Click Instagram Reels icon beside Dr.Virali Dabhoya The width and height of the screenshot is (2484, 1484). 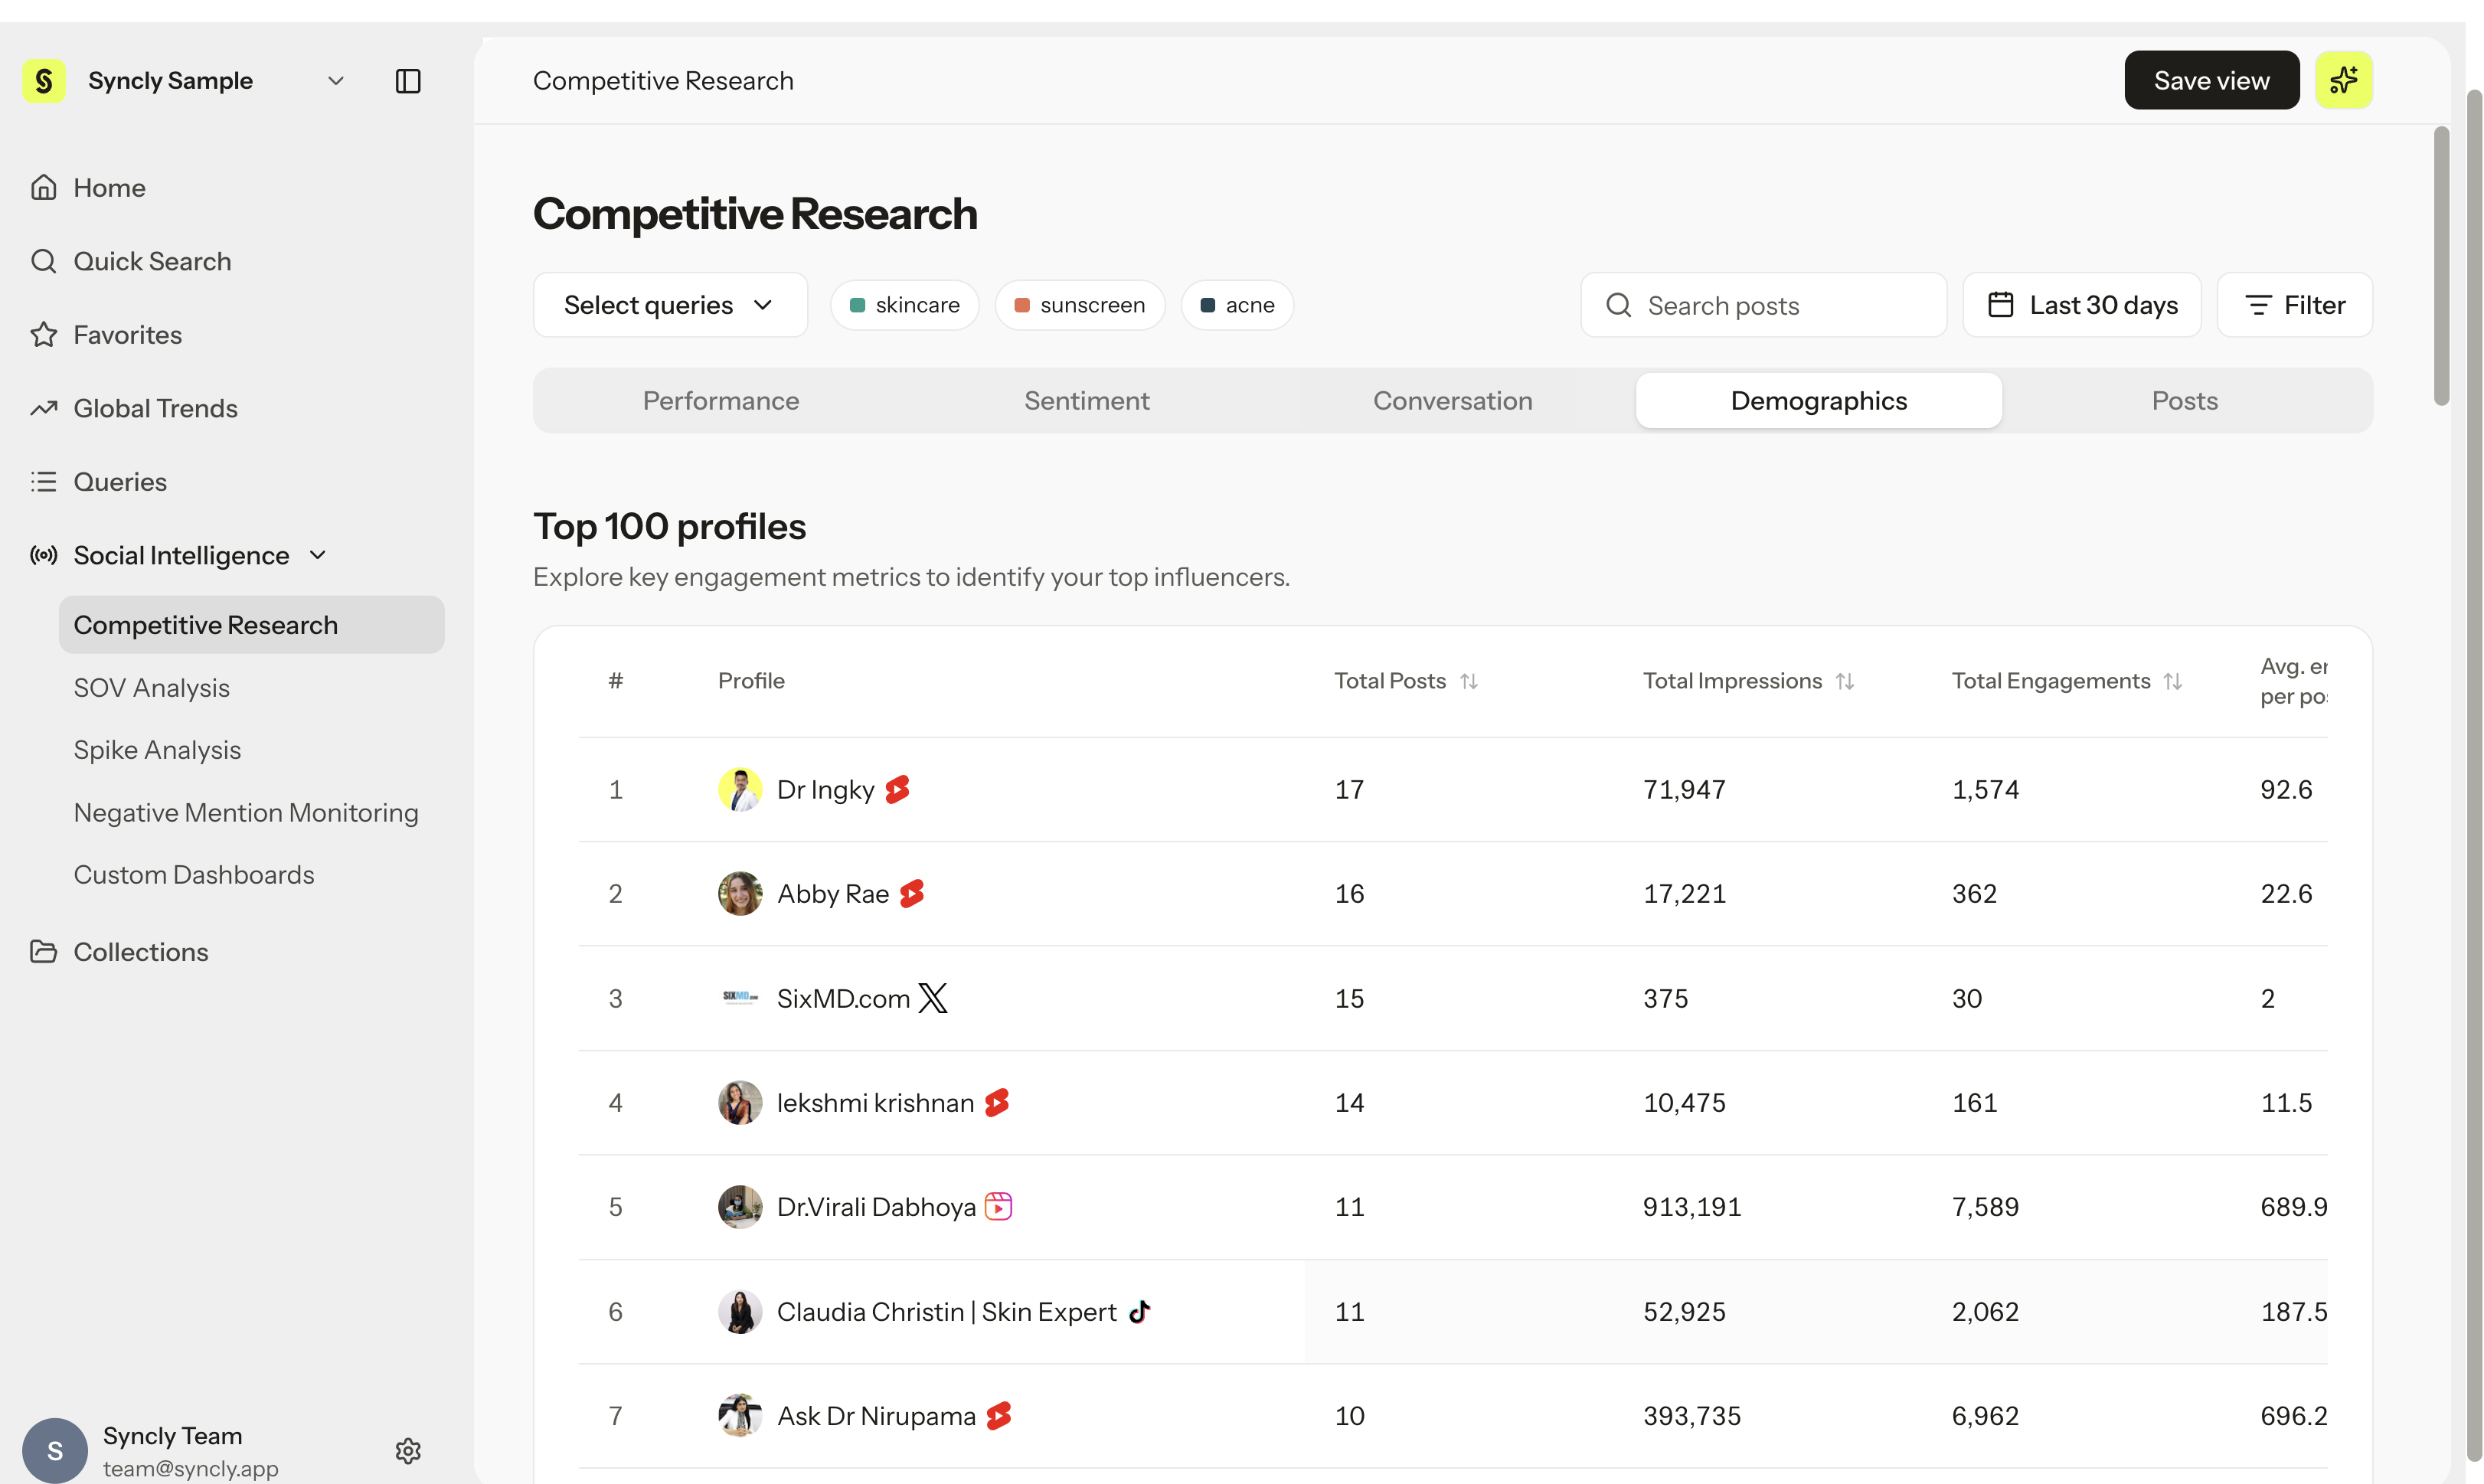998,1206
